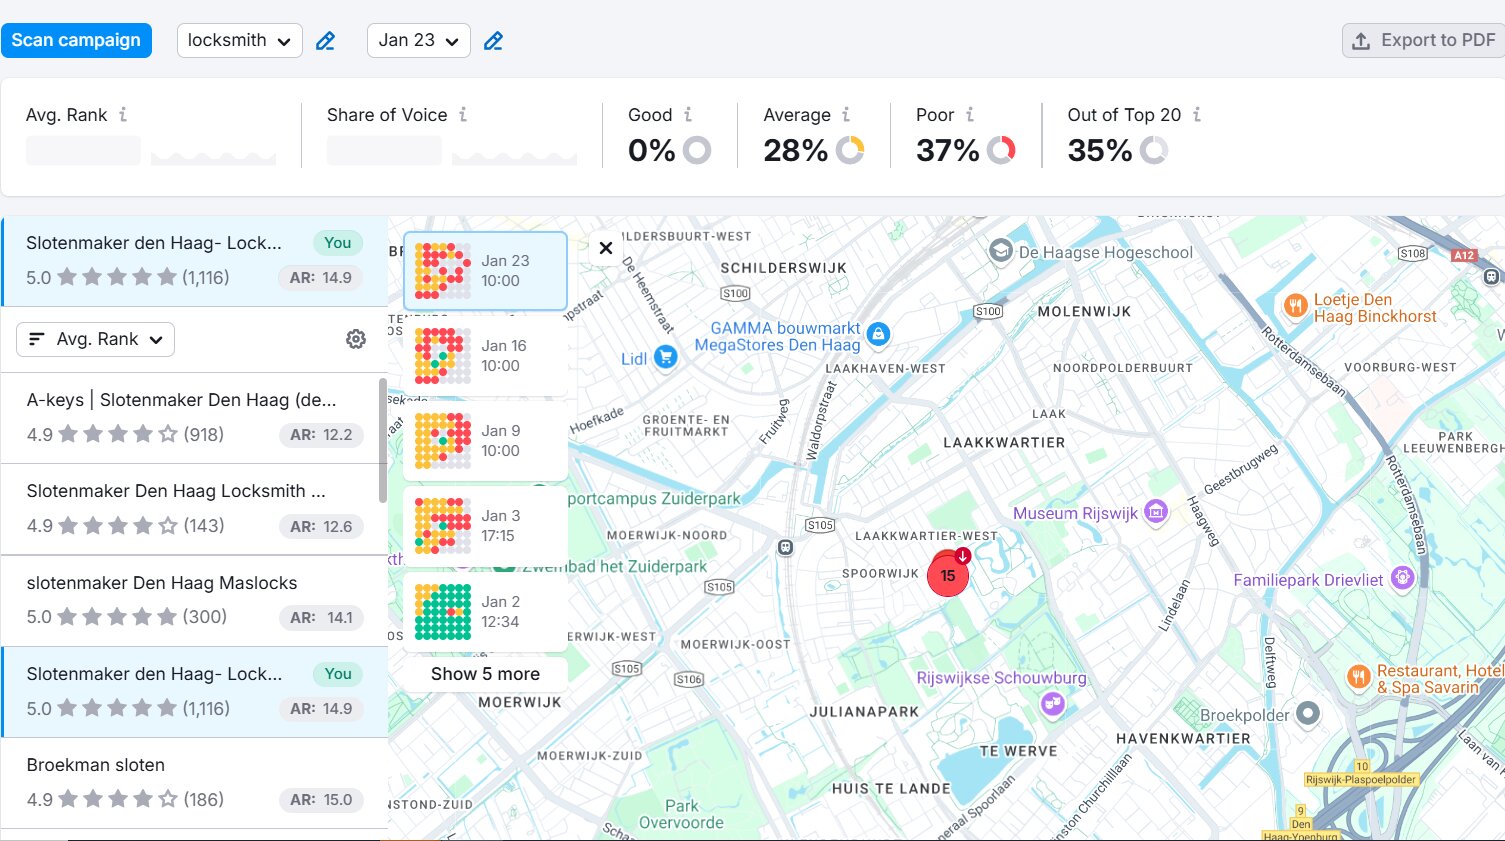
Task: Click Broekpolder location marker icon
Action: tap(1308, 714)
